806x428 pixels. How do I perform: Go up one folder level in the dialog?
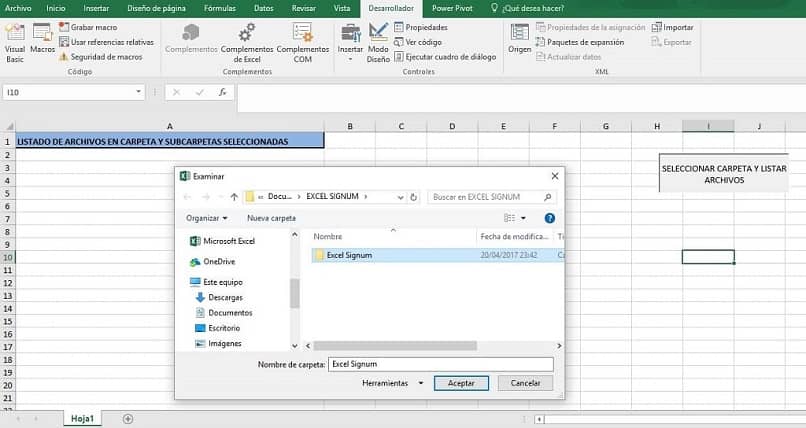[x=234, y=197]
